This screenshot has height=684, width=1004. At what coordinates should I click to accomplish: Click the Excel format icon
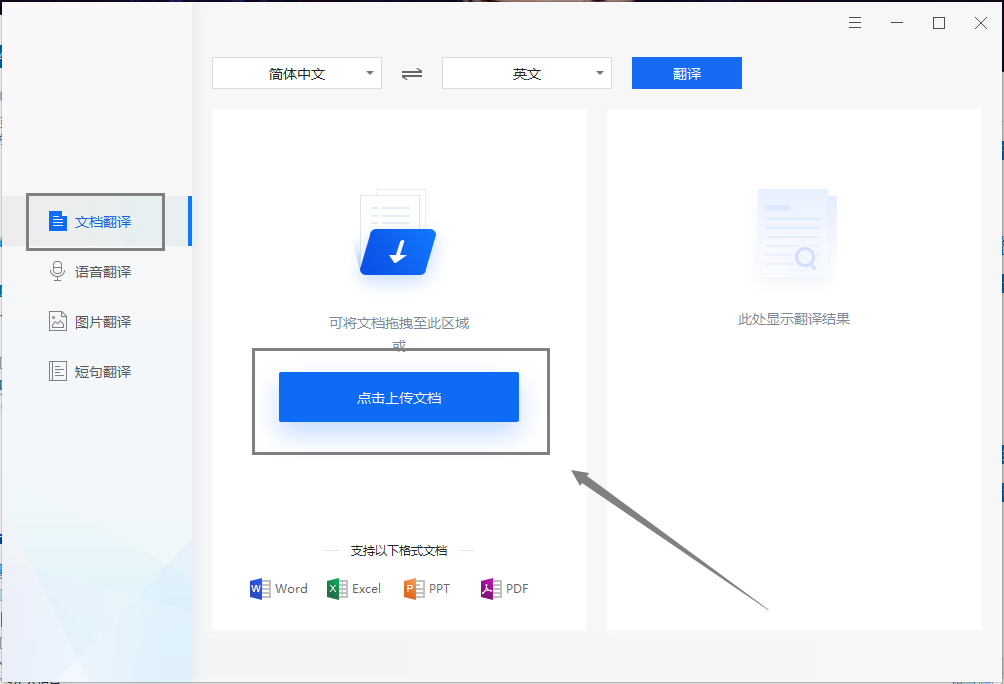337,589
